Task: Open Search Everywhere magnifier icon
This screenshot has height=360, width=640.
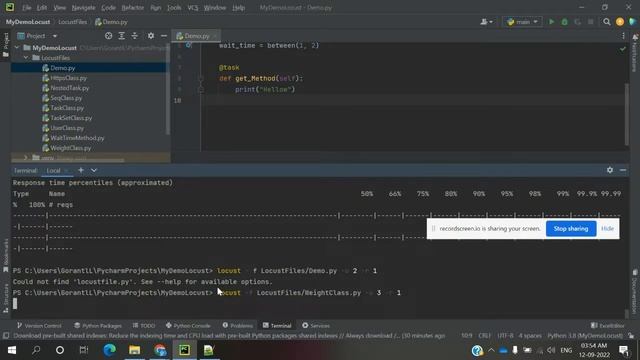Action: (x=607, y=22)
